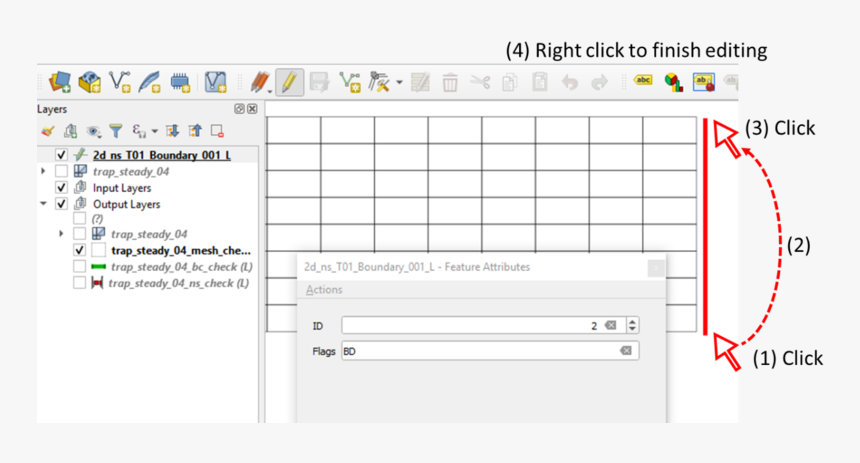Image resolution: width=860 pixels, height=463 pixels.
Task: Uncheck the Input Layers group checkbox
Action: tap(61, 188)
